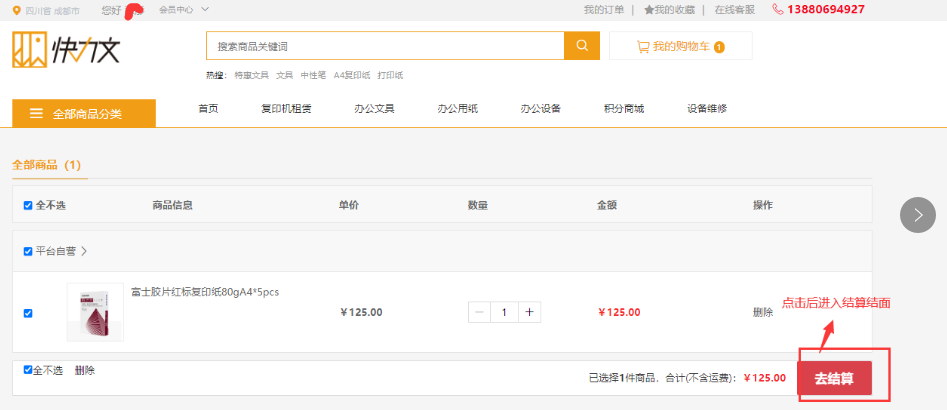Click the gray right-arrow circle button
The height and width of the screenshot is (410, 947).
[917, 215]
